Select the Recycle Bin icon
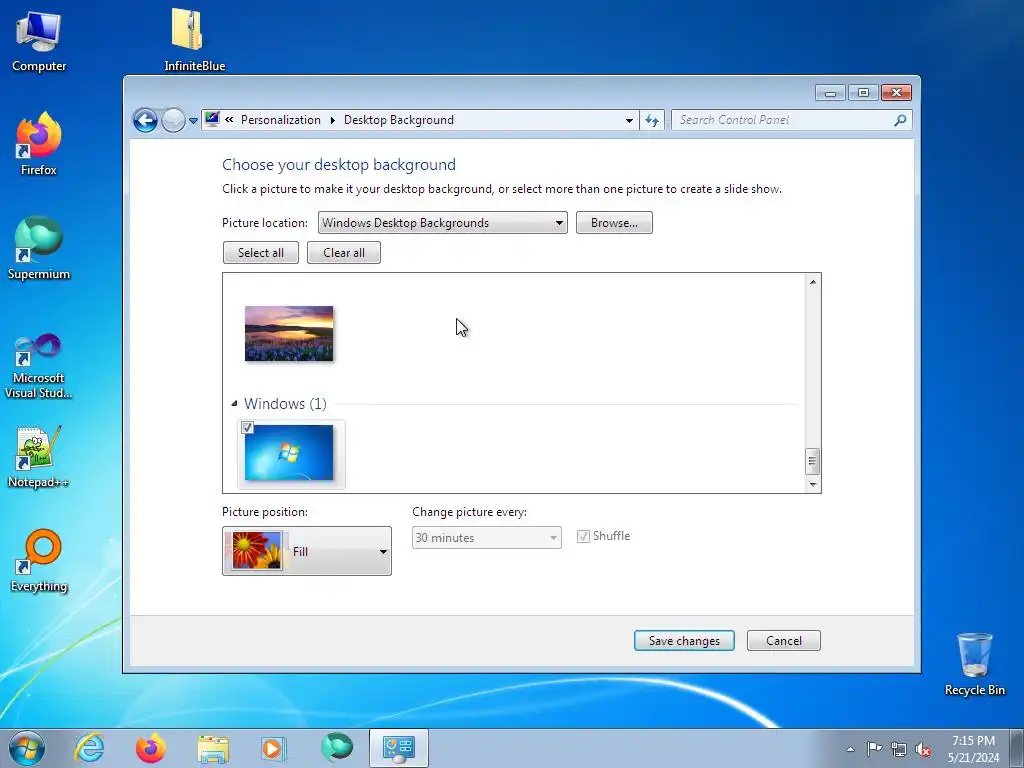Viewport: 1024px width, 768px height. (x=974, y=664)
